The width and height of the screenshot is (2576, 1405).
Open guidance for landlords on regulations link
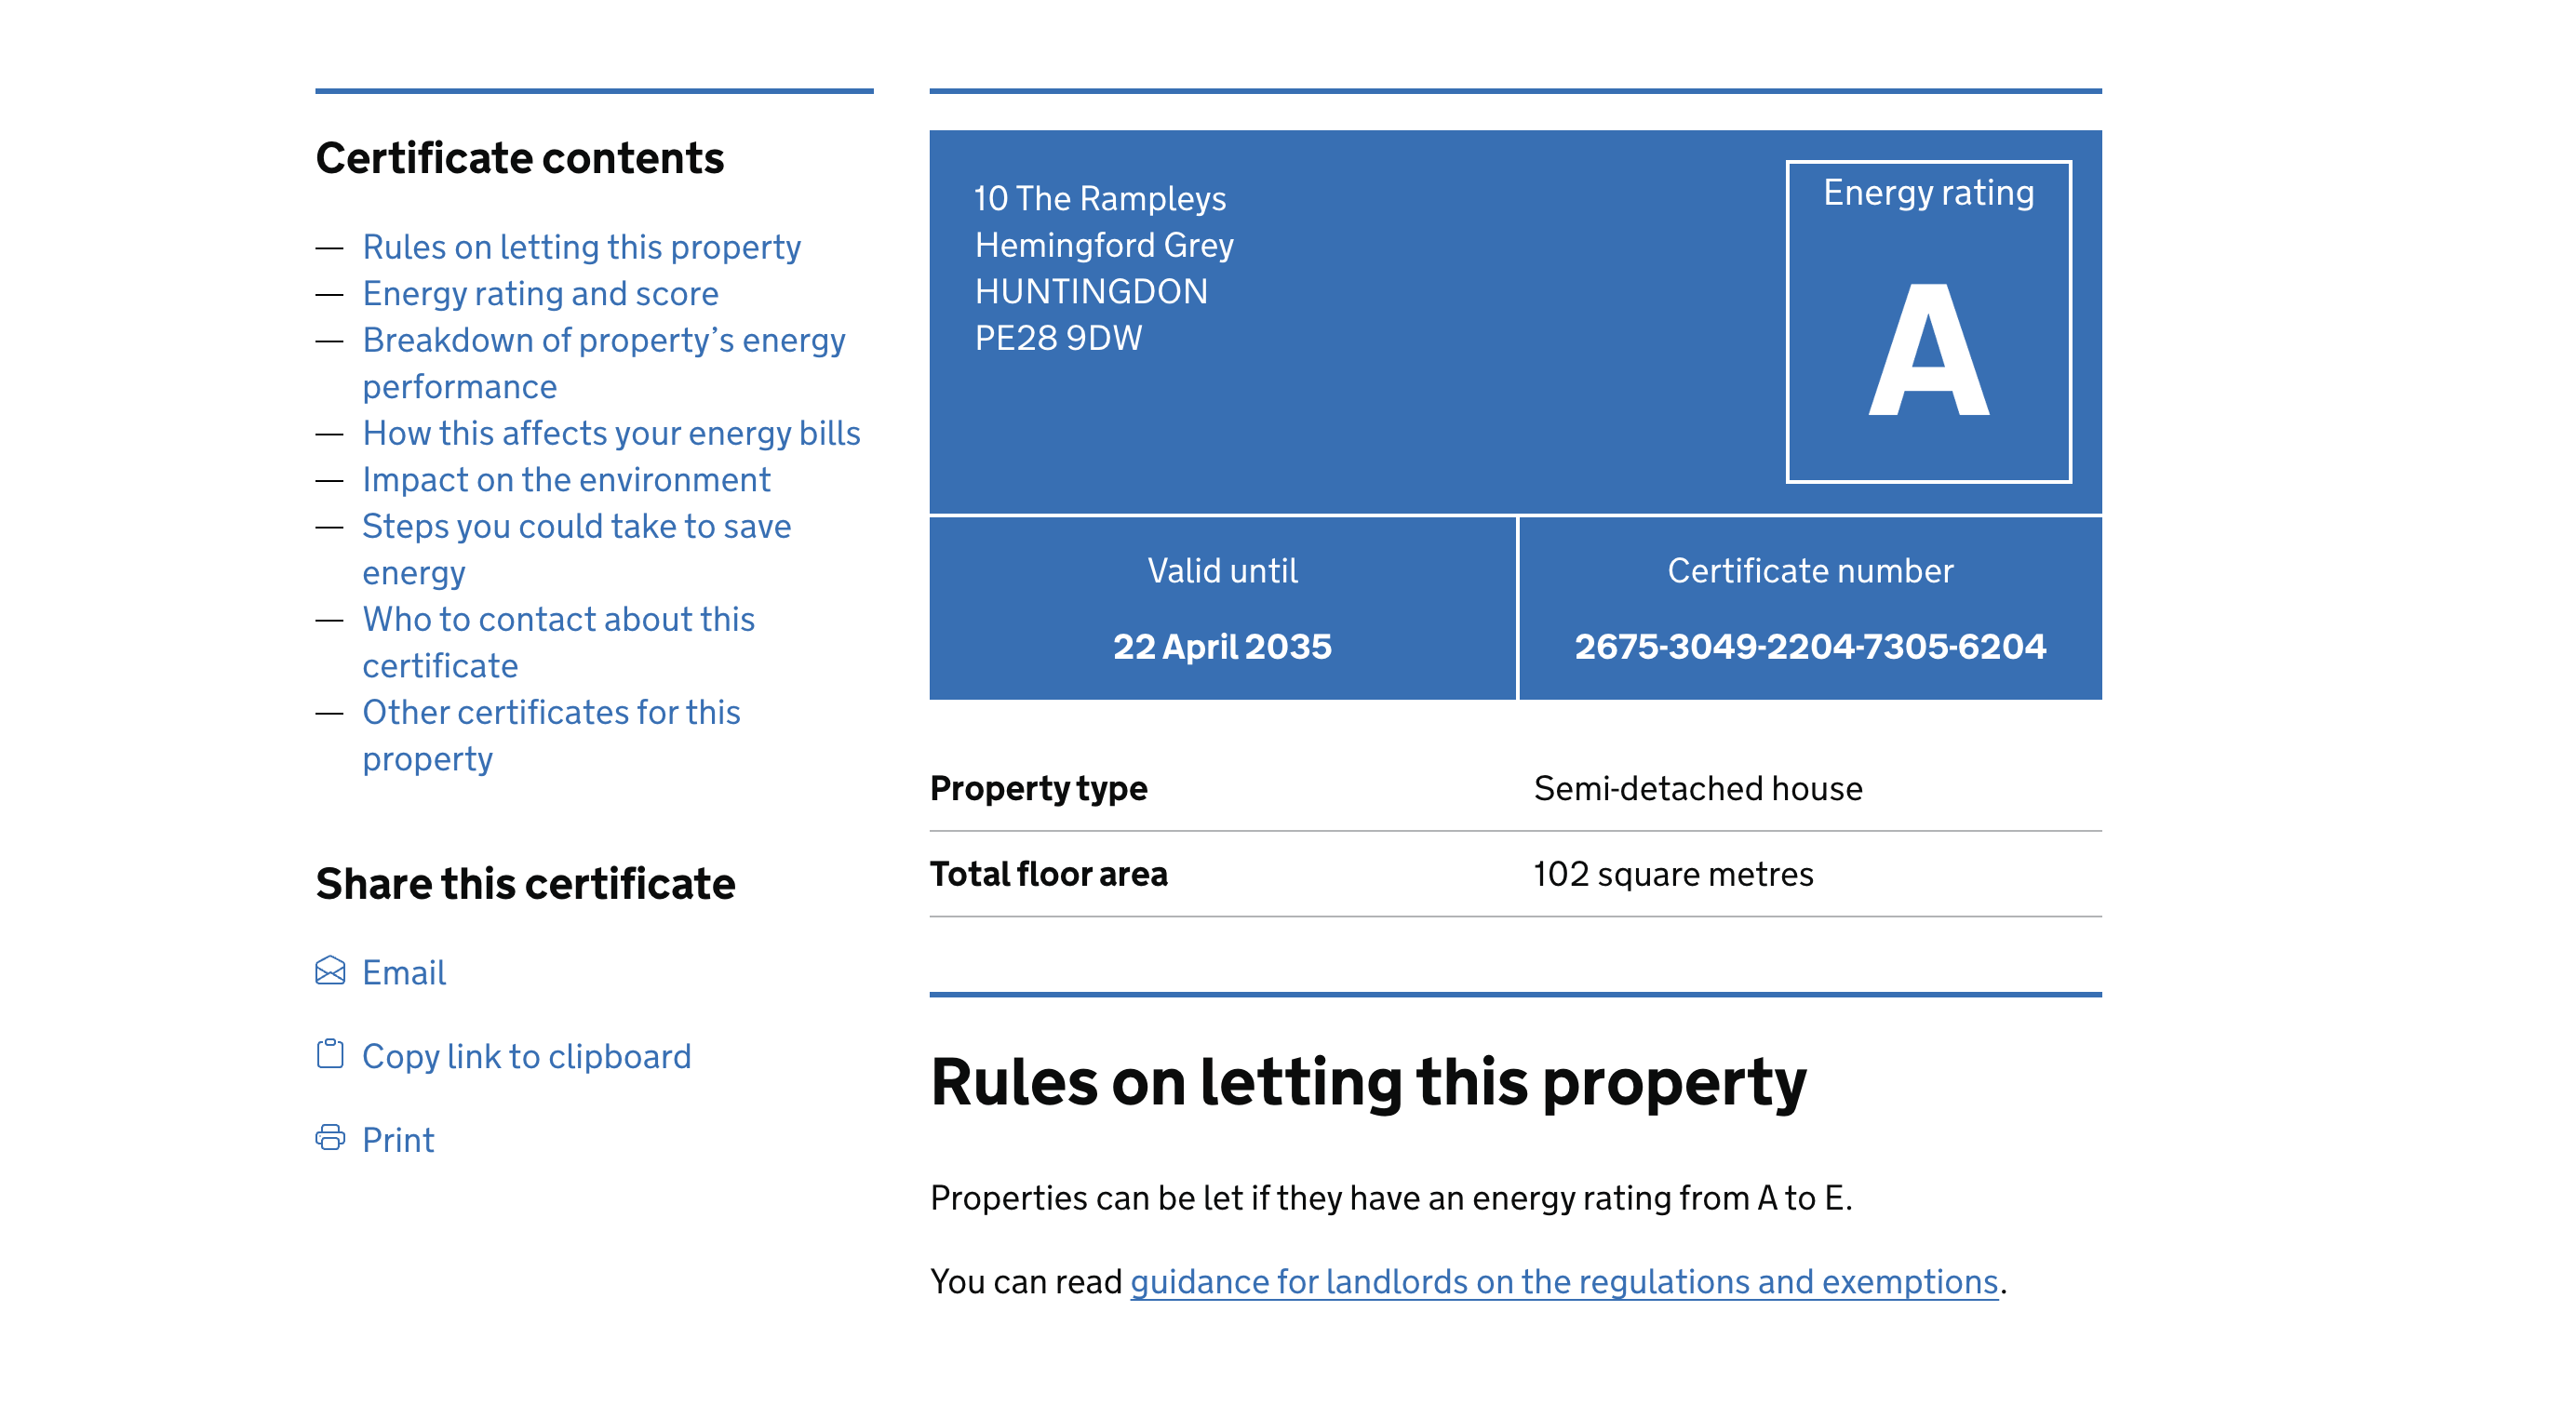pyautogui.click(x=1564, y=1281)
